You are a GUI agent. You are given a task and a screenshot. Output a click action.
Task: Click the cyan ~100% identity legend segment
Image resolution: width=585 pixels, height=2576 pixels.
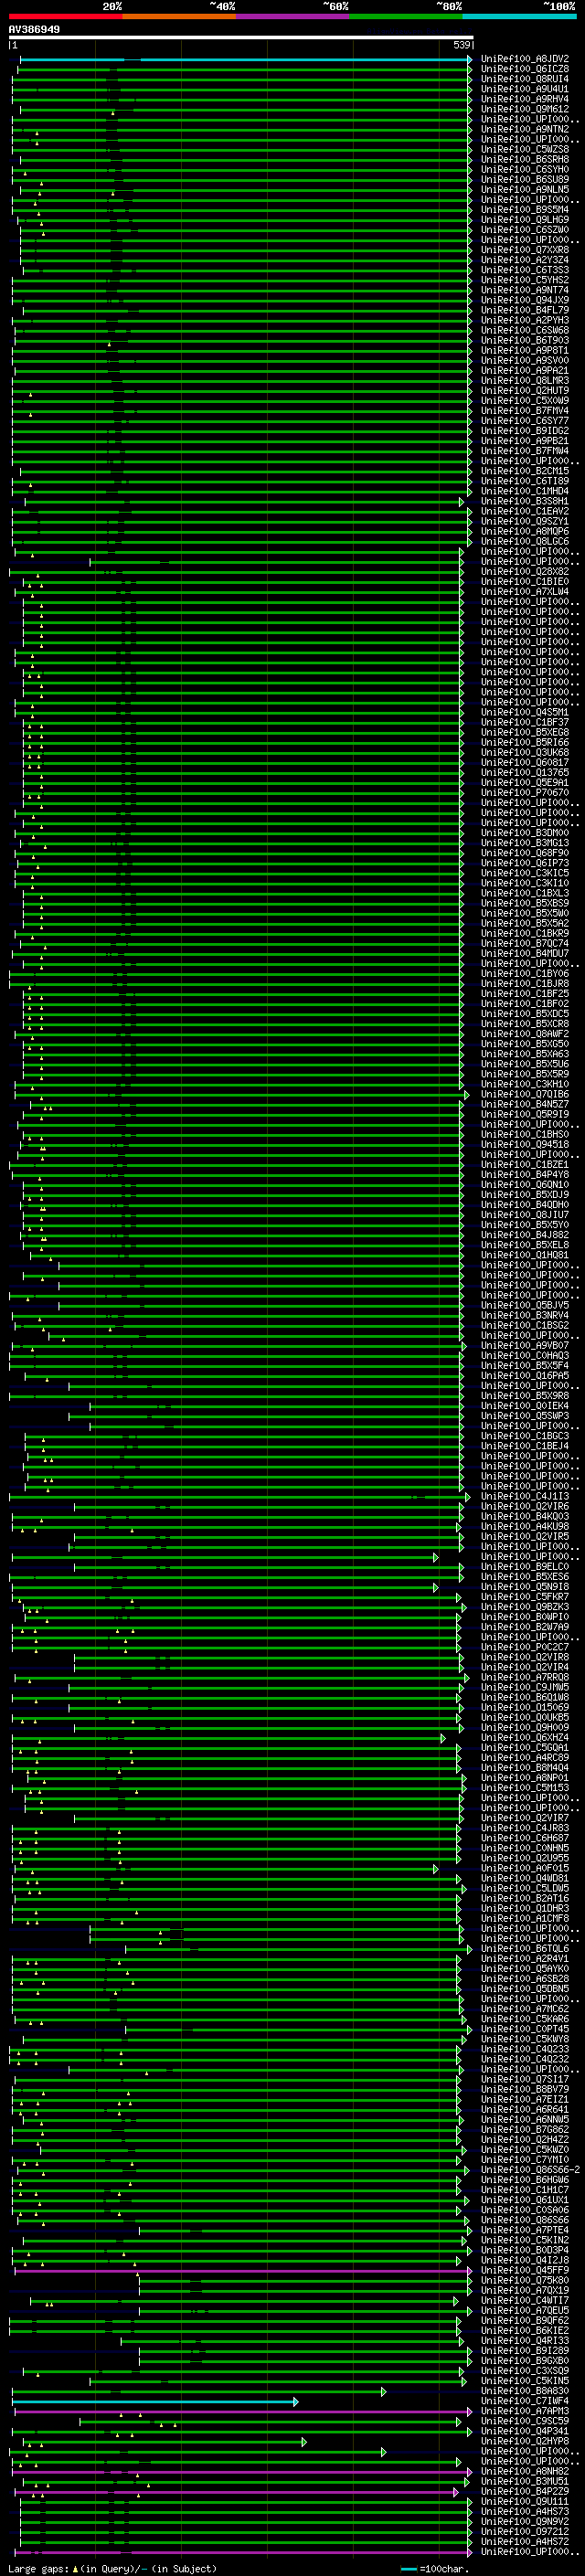[519, 16]
